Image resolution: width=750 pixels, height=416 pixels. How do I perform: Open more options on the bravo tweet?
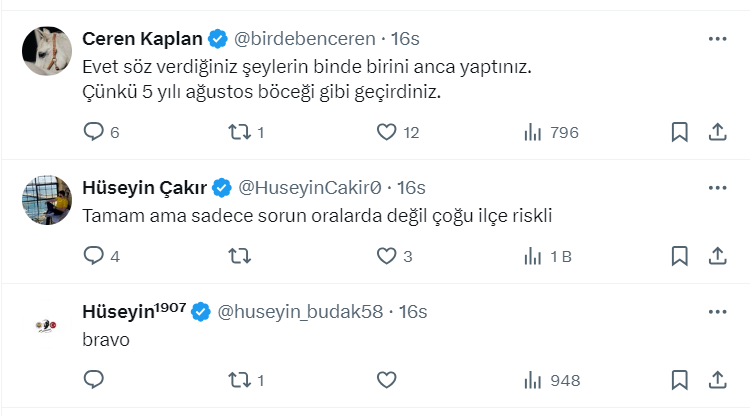717,311
